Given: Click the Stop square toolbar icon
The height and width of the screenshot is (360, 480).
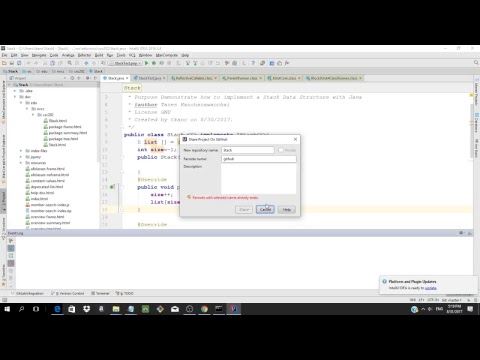Looking at the screenshot, I should pyautogui.click(x=169, y=63).
